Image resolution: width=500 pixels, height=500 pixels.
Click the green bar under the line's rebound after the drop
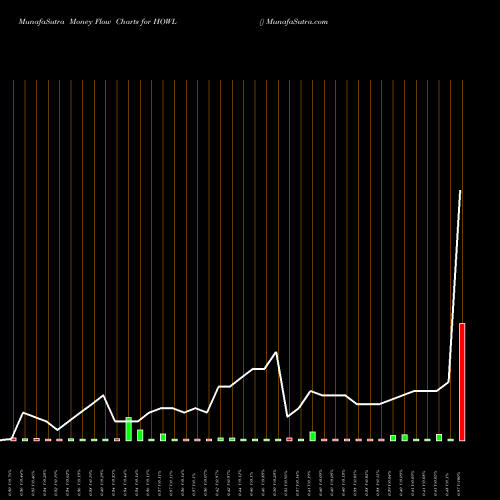pyautogui.click(x=313, y=436)
